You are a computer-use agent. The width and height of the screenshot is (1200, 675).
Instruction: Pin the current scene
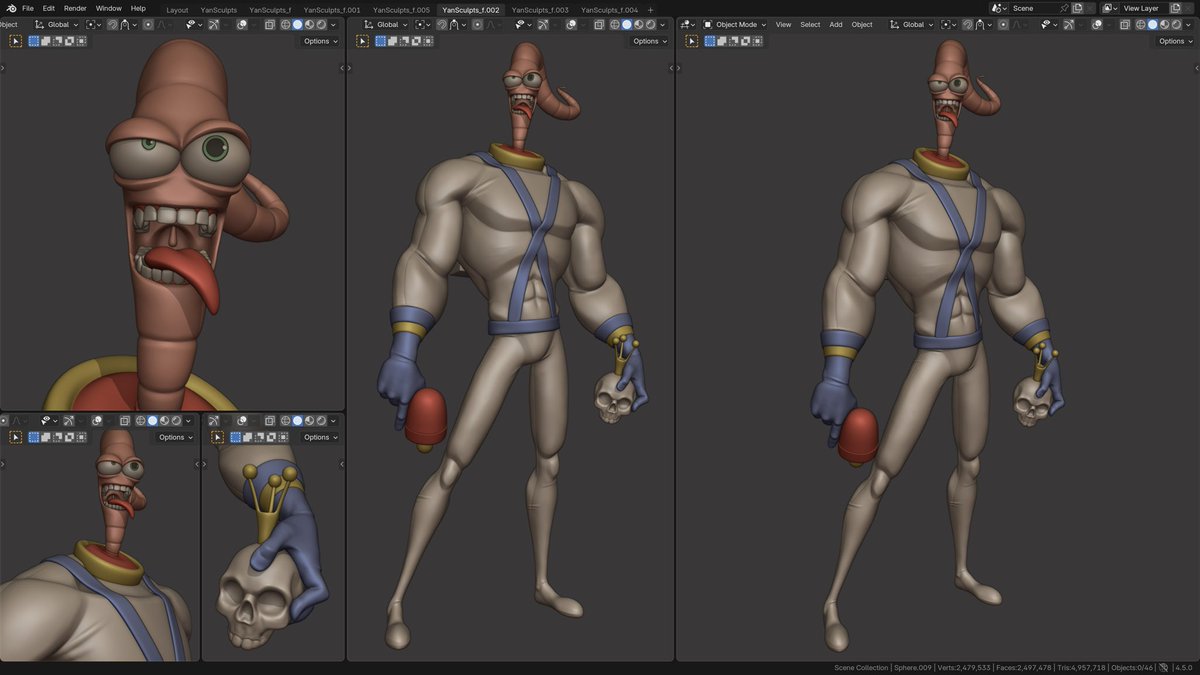(x=1064, y=8)
